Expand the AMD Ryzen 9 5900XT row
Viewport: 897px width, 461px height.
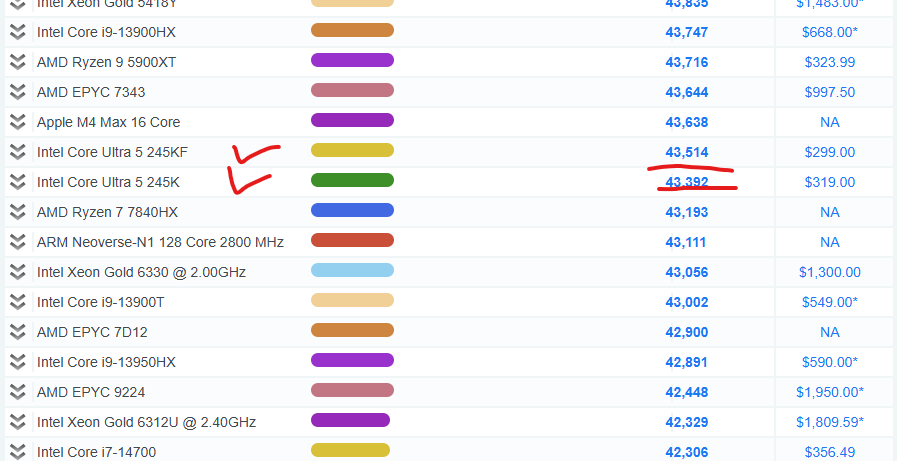pyautogui.click(x=18, y=62)
